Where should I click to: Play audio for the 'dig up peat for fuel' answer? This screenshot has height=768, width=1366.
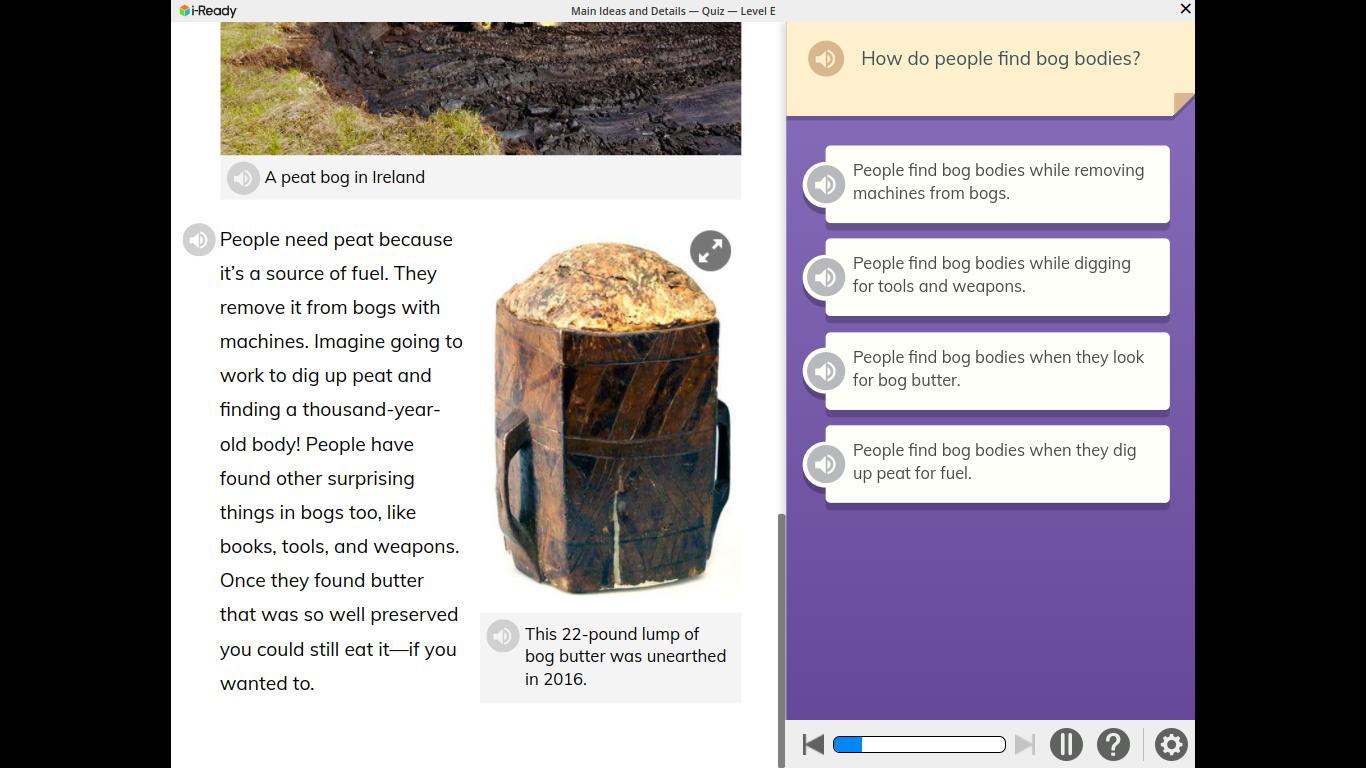[x=825, y=464]
